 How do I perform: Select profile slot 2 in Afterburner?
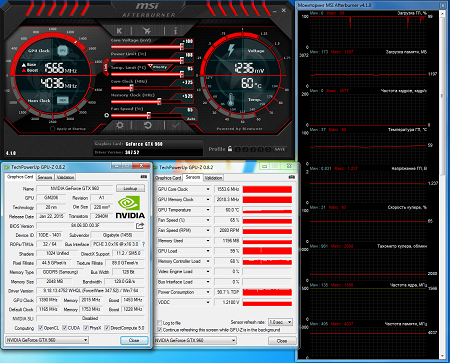point(245,149)
